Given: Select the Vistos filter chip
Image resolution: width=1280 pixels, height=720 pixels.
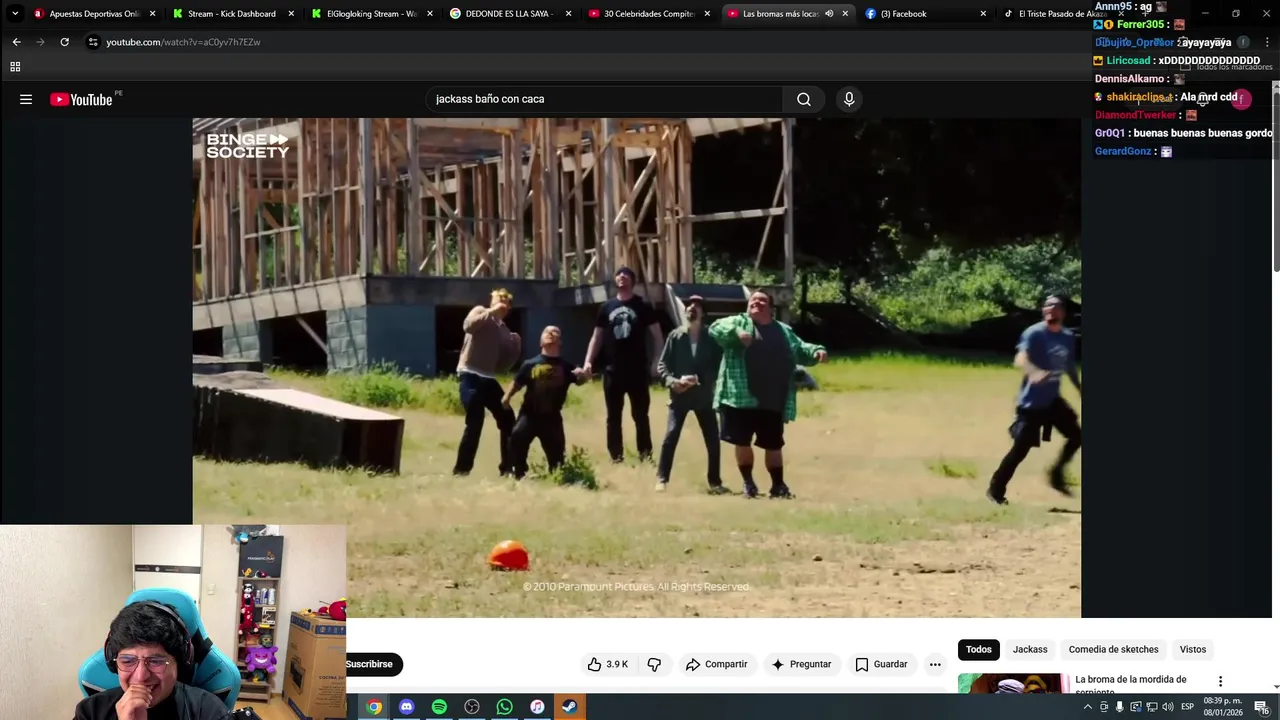Looking at the screenshot, I should click(x=1192, y=650).
